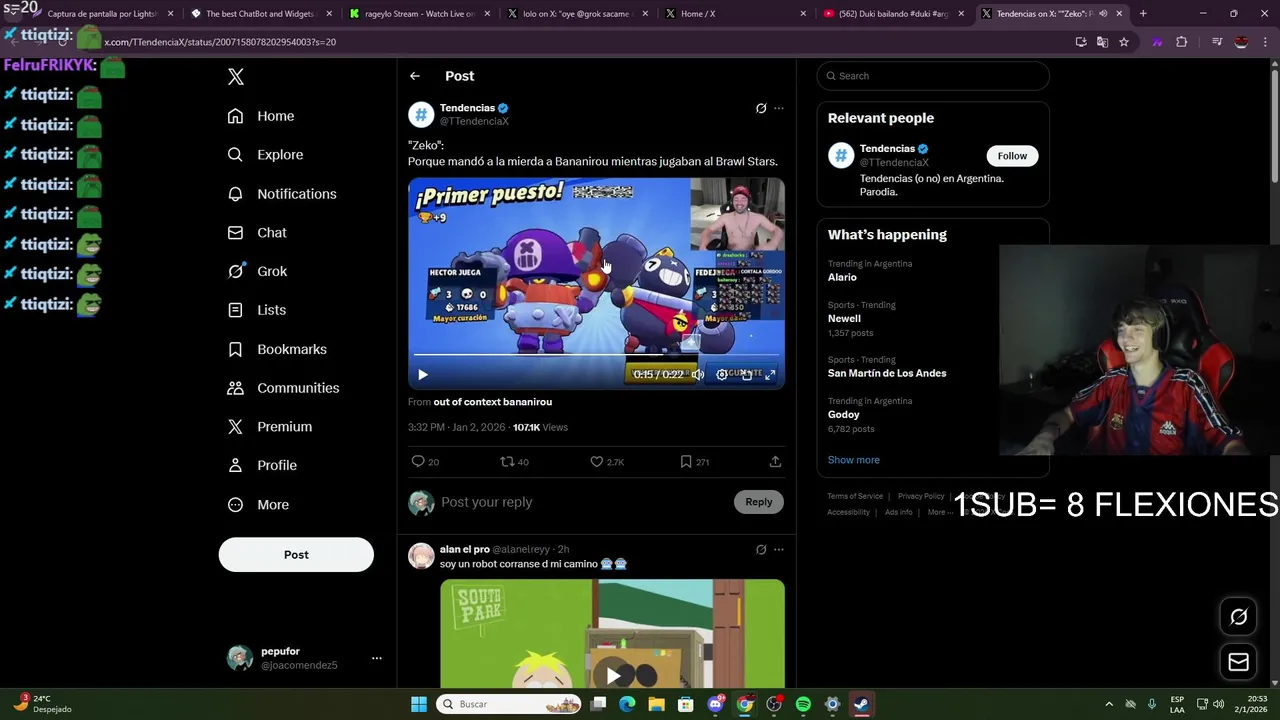
Task: Click the X Search box
Action: (x=933, y=76)
